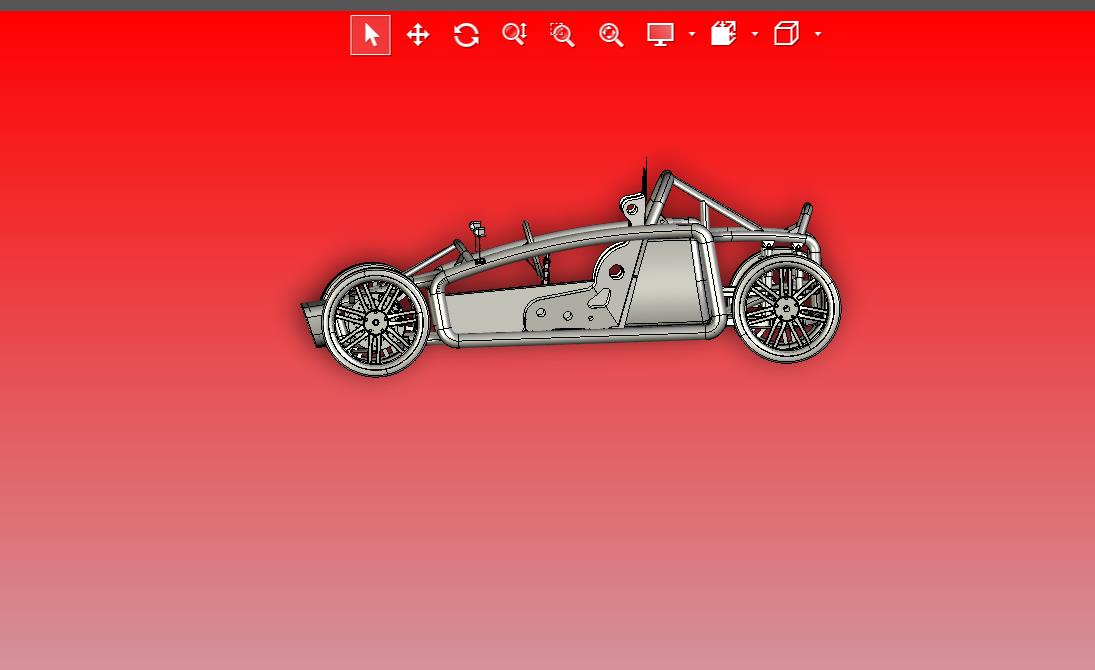The image size is (1095, 670).
Task: Choose the Pan four-arrow tool
Action: click(418, 34)
